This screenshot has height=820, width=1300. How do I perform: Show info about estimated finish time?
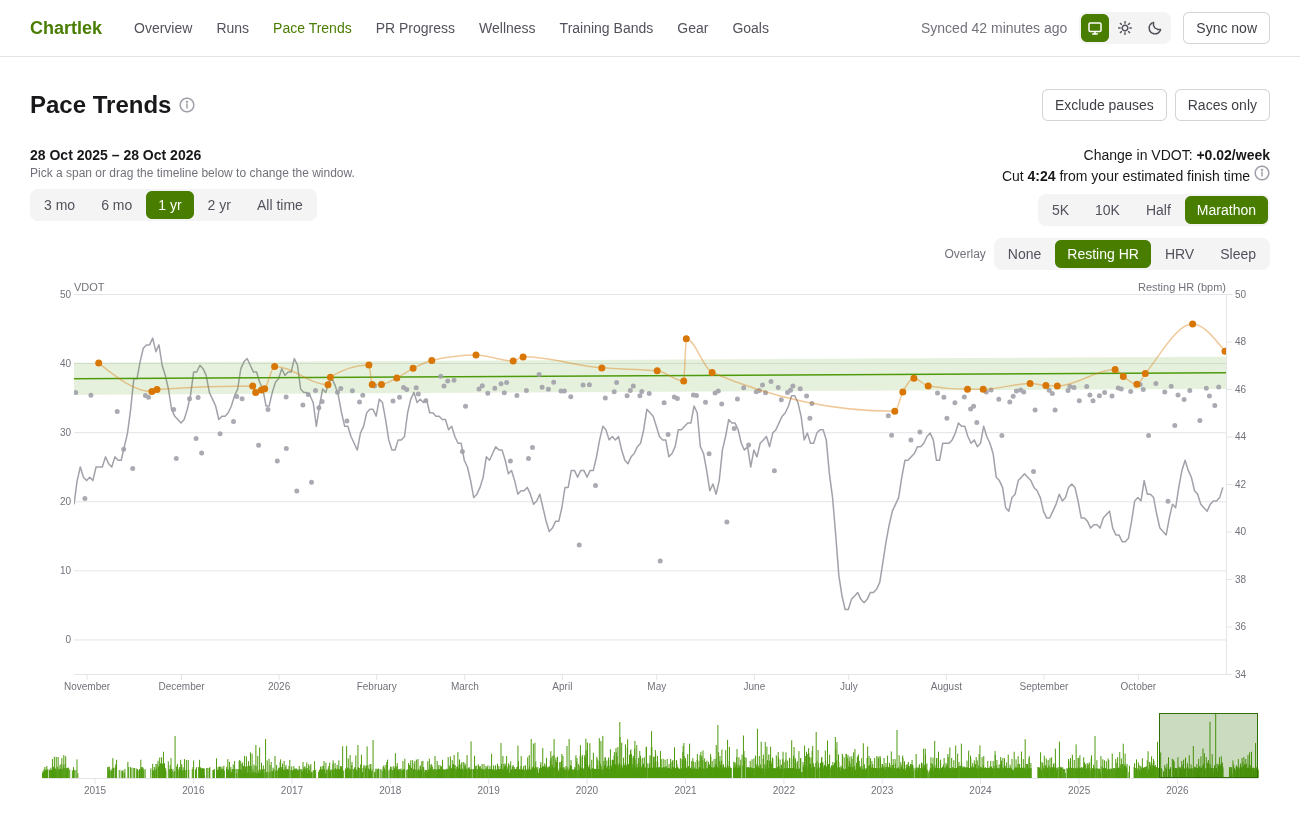pos(1262,173)
